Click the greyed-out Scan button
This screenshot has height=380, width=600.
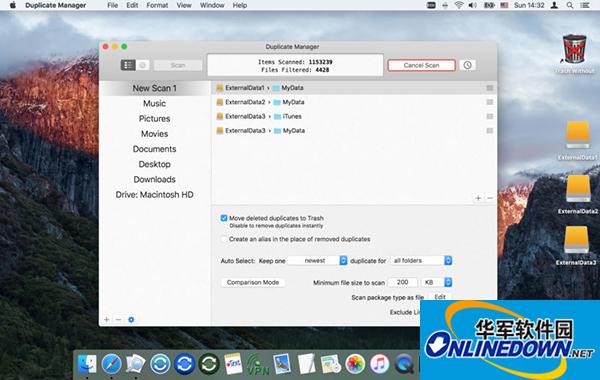click(178, 65)
